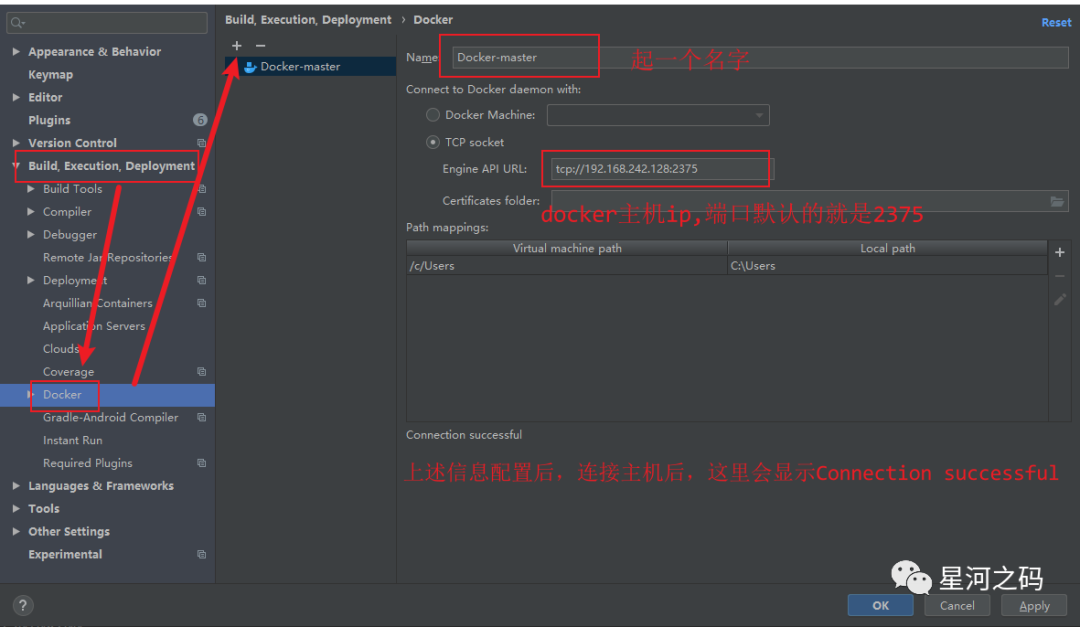This screenshot has height=627, width=1080.
Task: Click the Name field Docker-master
Action: pyautogui.click(x=760, y=57)
